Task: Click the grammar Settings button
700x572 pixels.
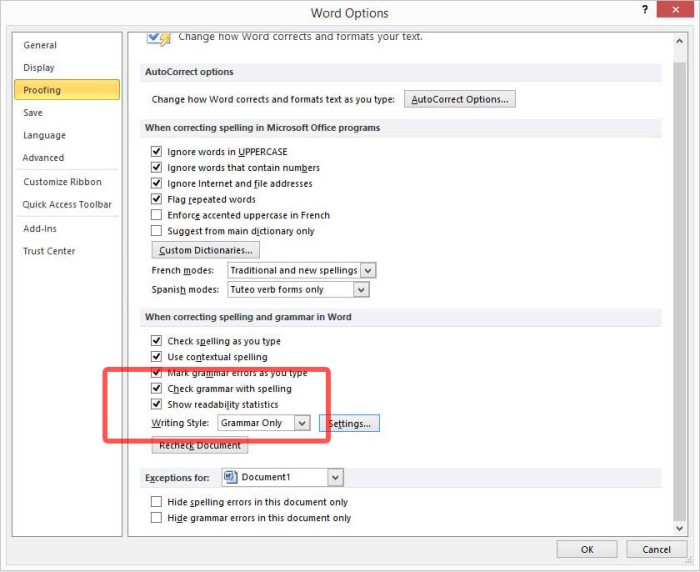Action: point(349,424)
